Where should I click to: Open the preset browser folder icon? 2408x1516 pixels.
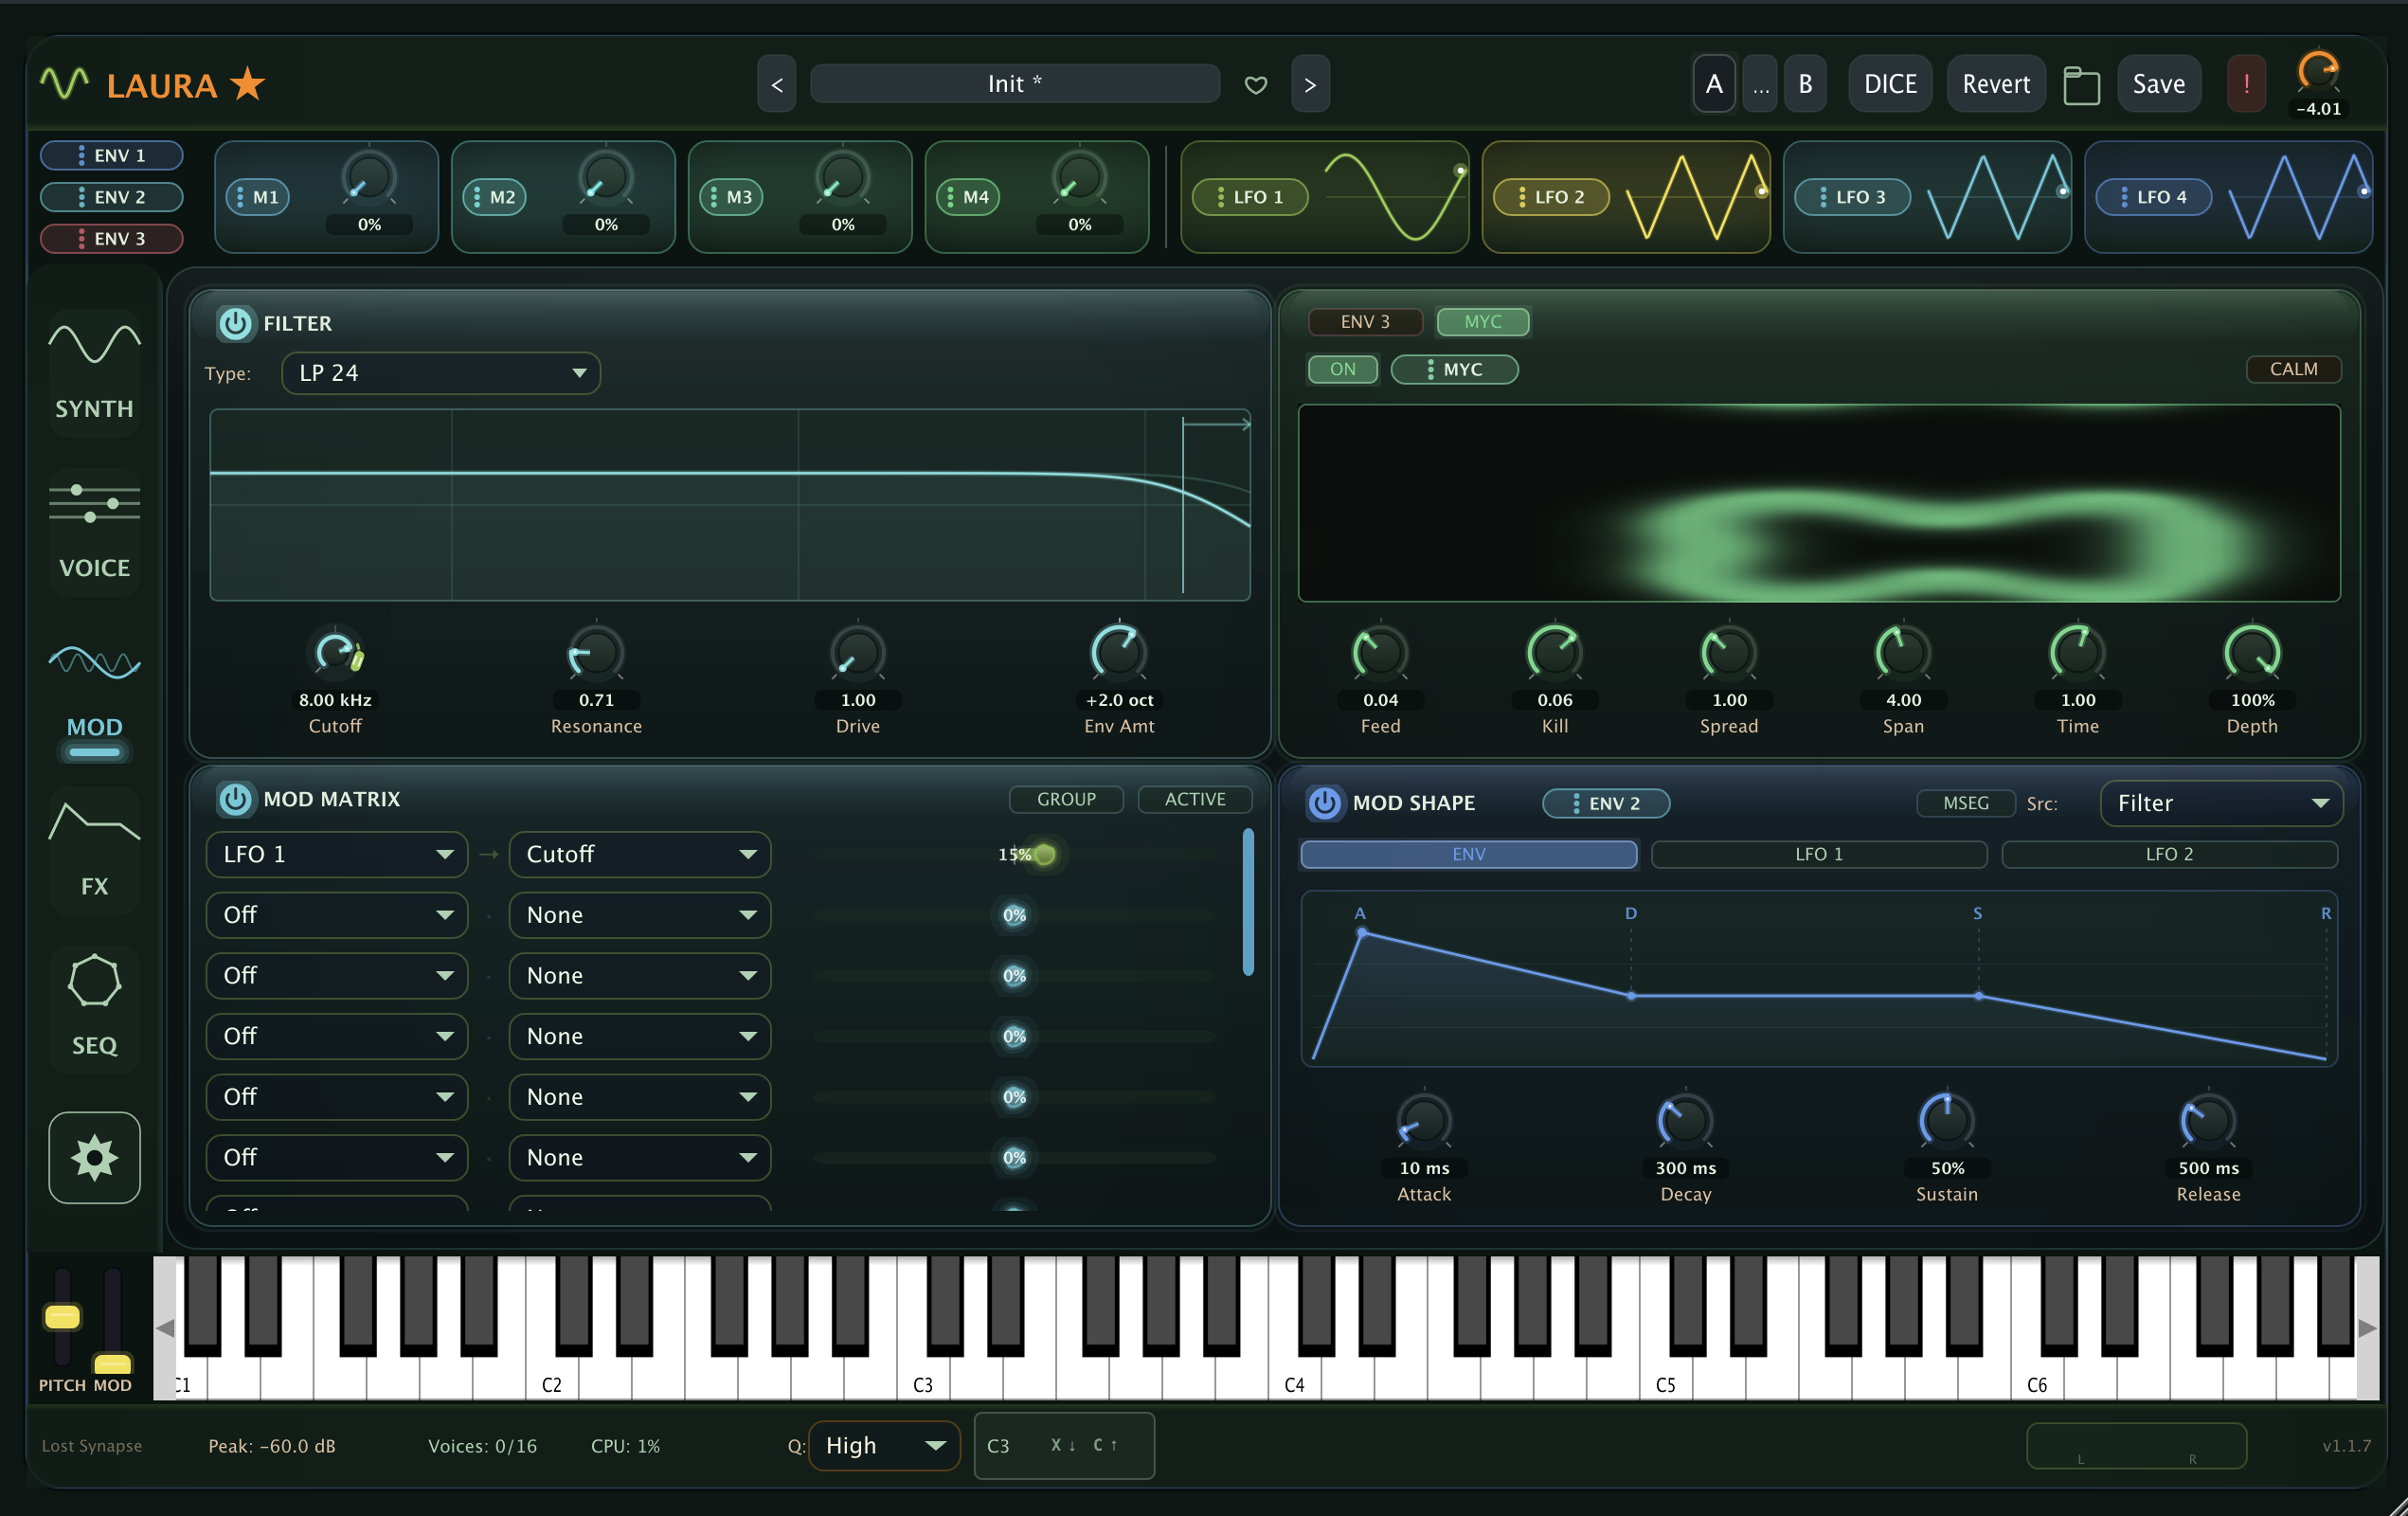[x=2081, y=85]
